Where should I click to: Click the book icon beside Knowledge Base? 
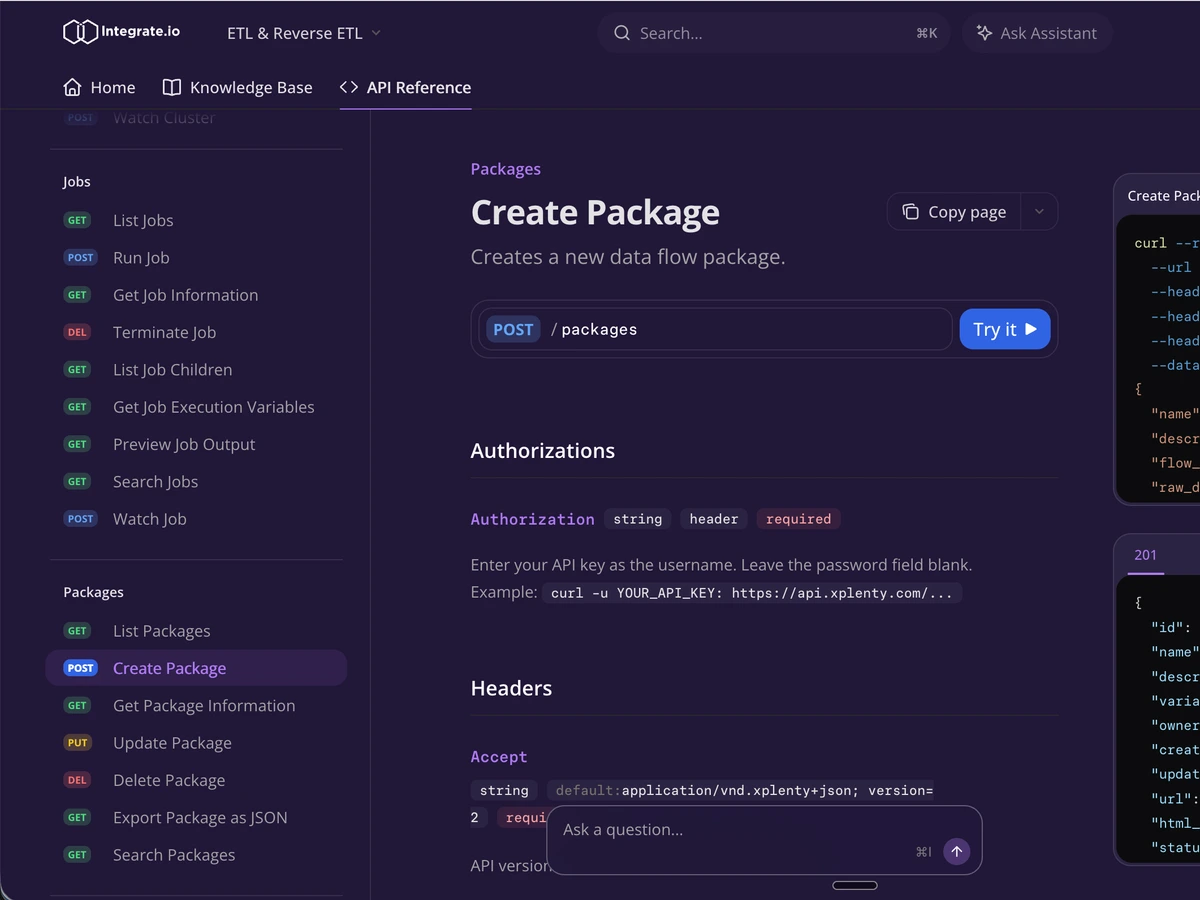[172, 87]
